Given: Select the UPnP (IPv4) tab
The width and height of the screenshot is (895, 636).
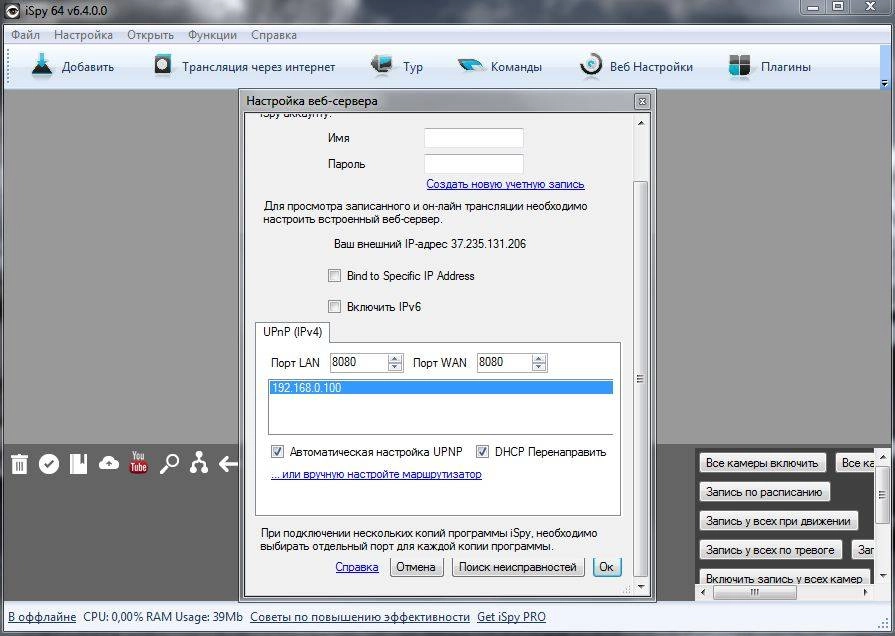Looking at the screenshot, I should [x=292, y=332].
